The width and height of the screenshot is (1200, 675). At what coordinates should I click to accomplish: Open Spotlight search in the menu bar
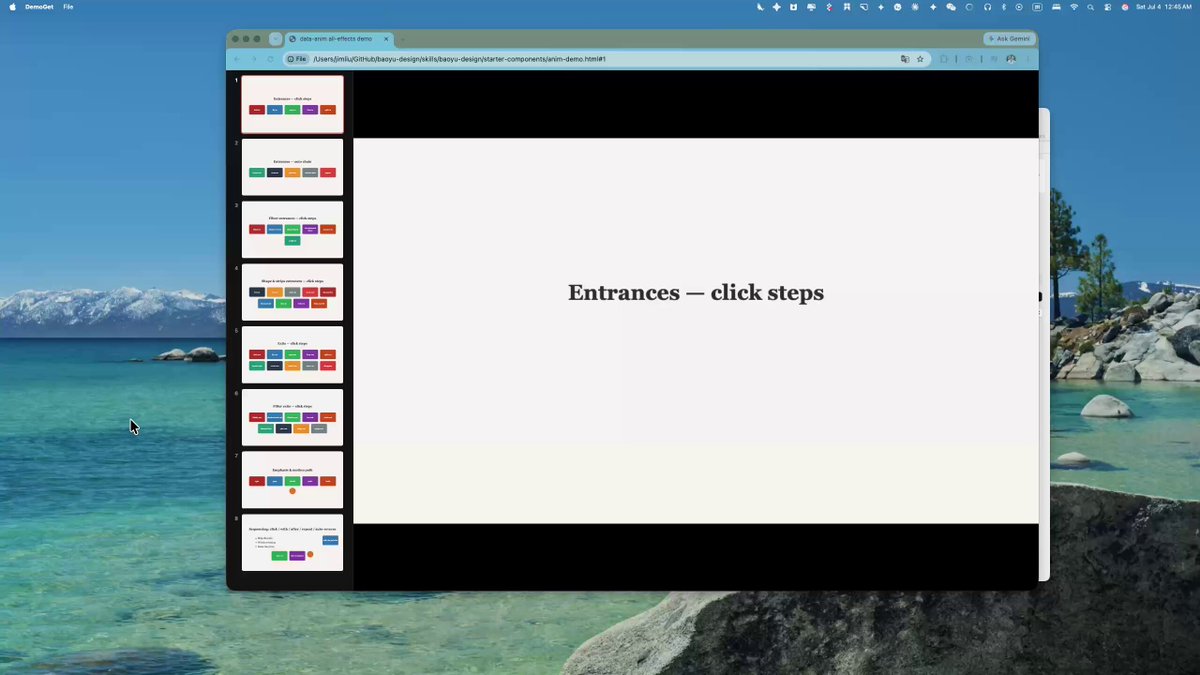click(1090, 7)
